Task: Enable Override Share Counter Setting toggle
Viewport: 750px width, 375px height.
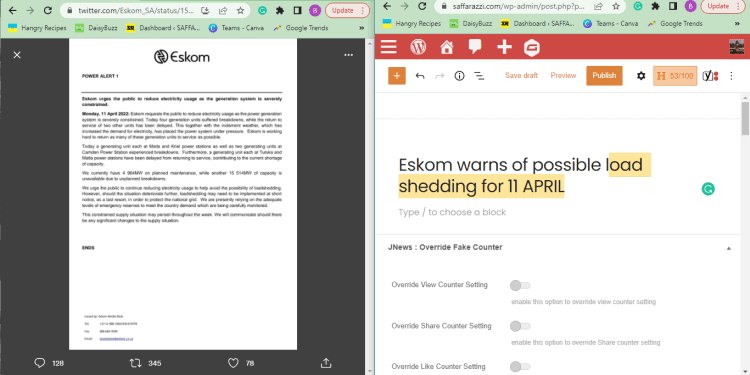Action: click(520, 326)
